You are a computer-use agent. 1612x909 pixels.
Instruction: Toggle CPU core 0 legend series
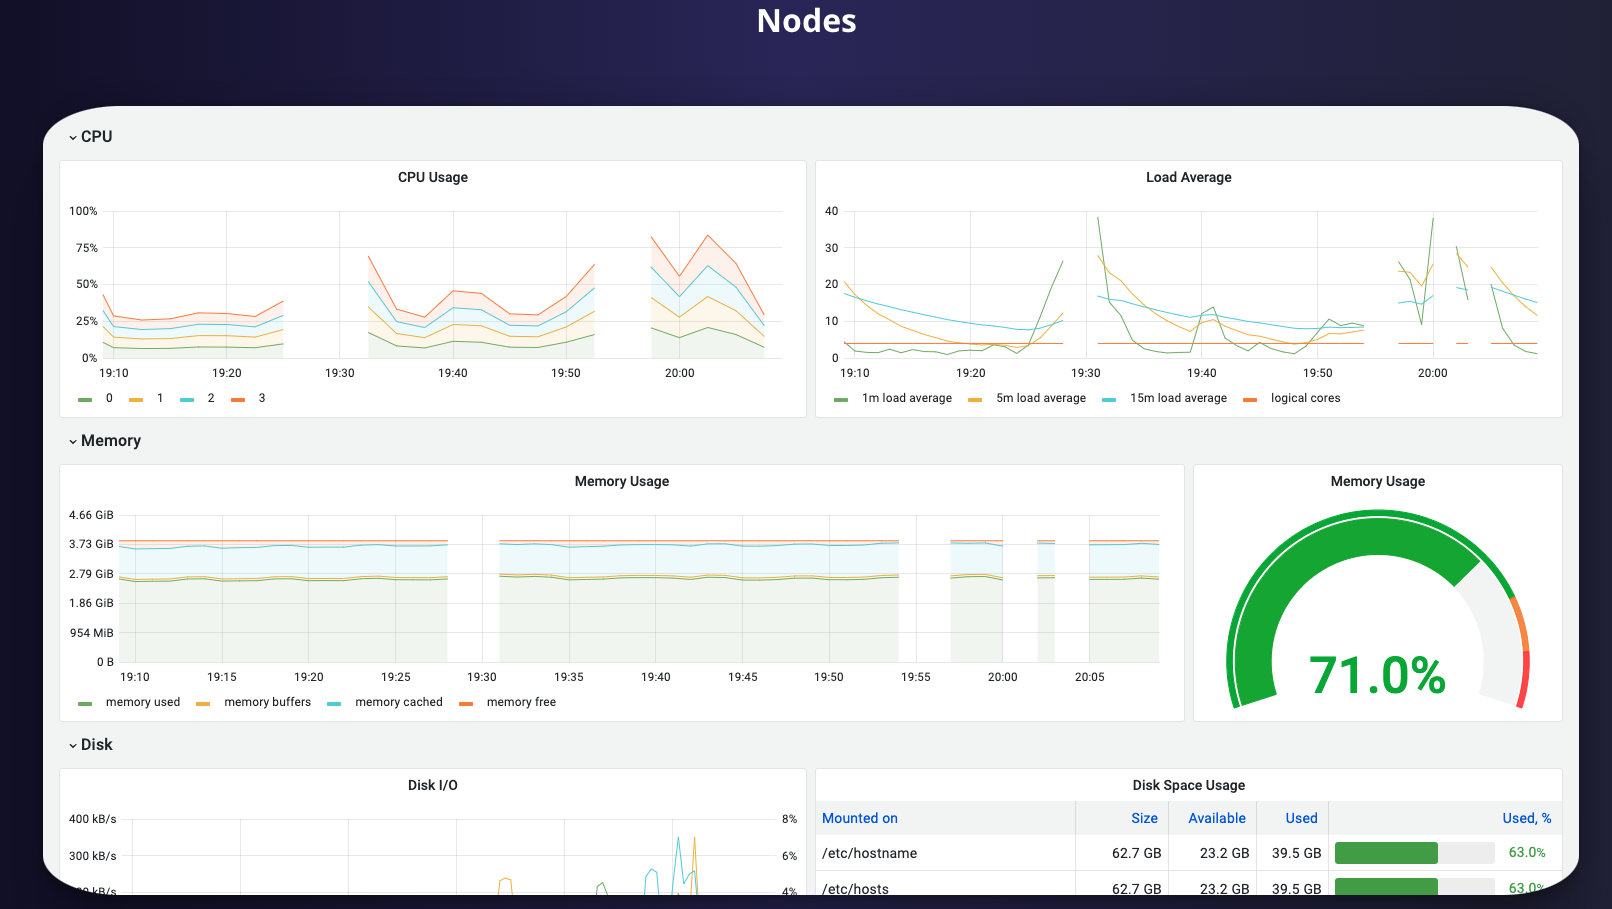(109, 398)
